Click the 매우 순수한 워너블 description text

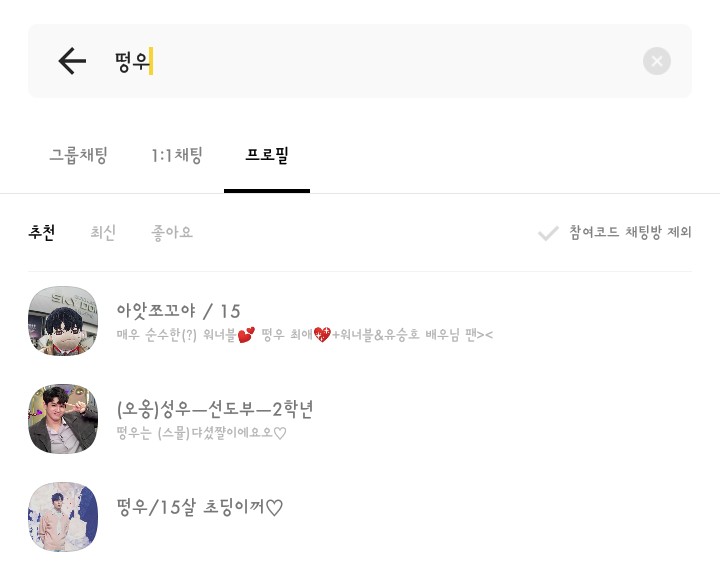pos(304,335)
